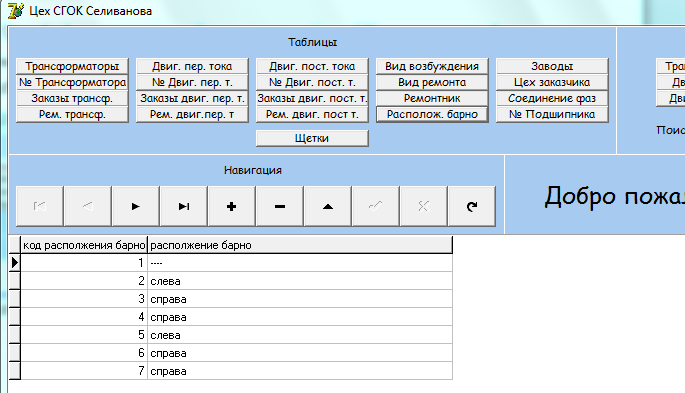The width and height of the screenshot is (685, 393).
Task: Select cell with code 3
Action: coord(84,299)
